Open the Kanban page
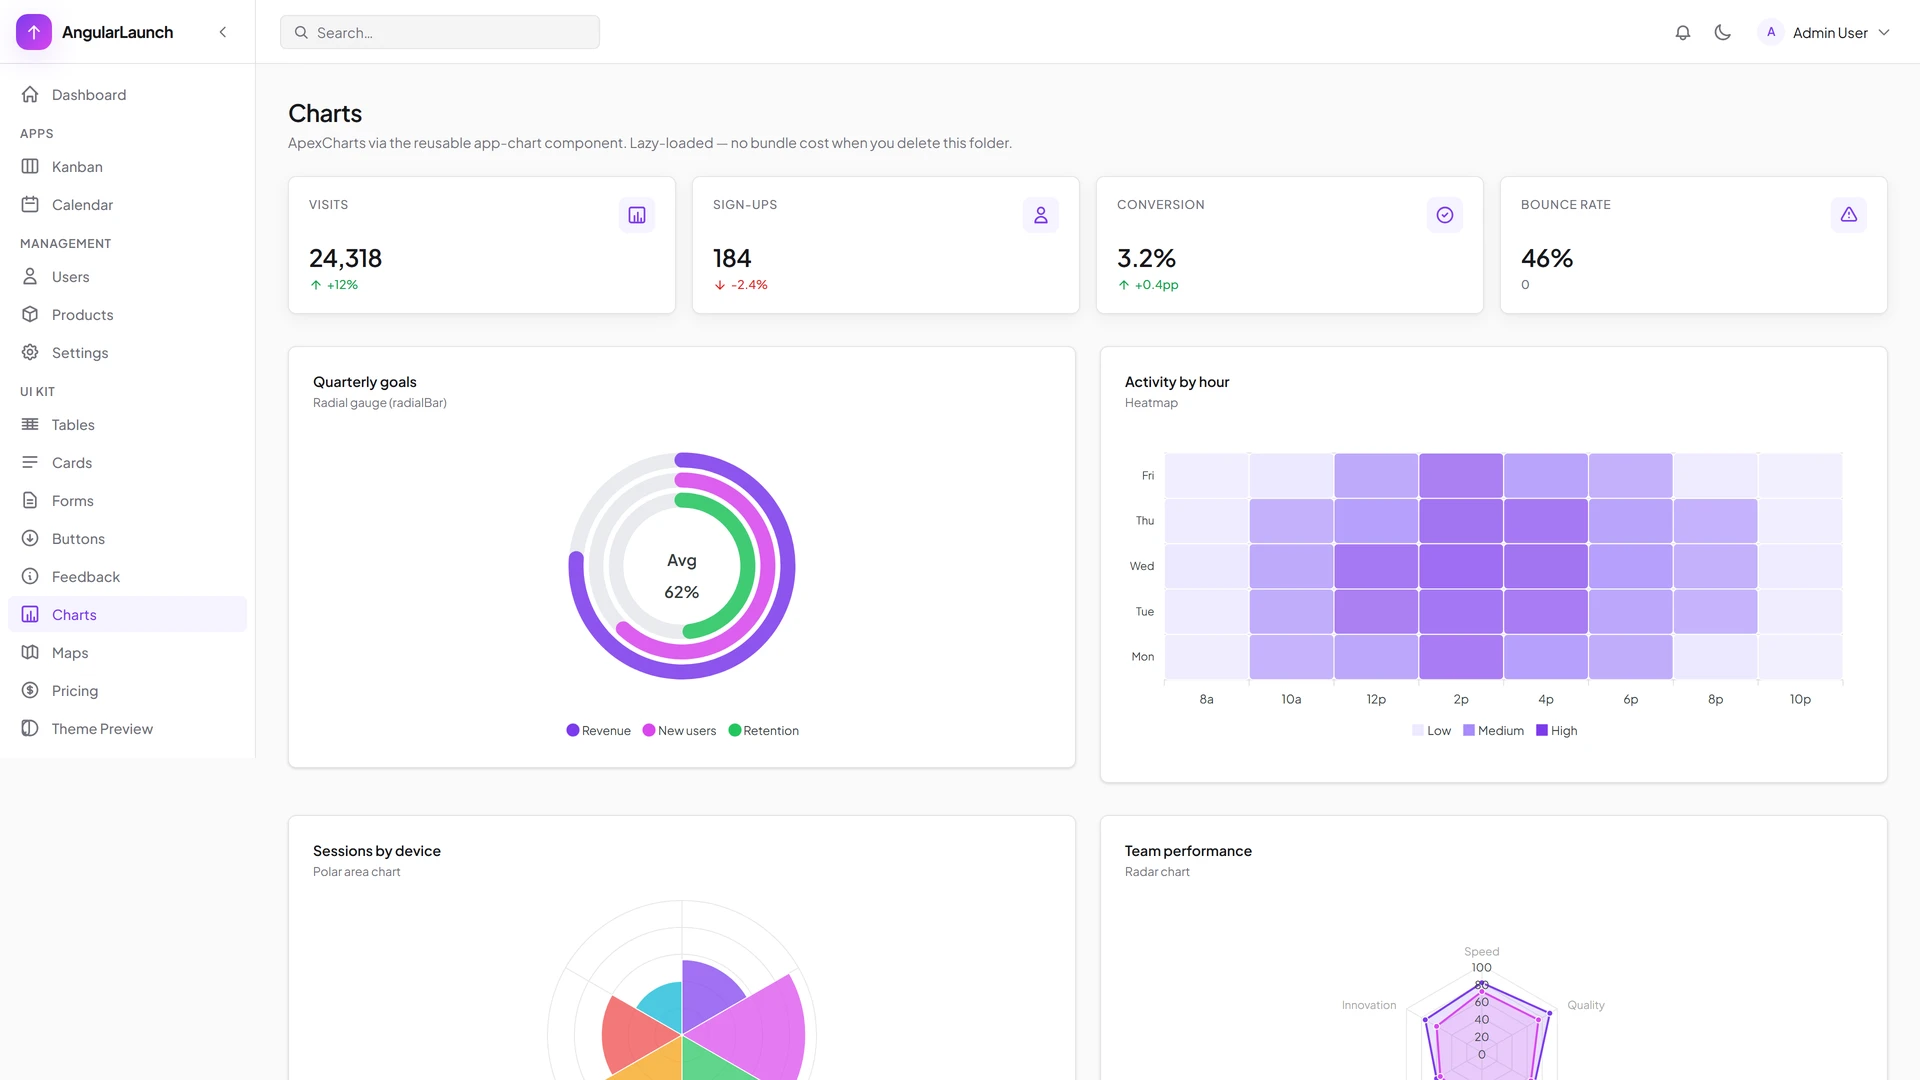The height and width of the screenshot is (1080, 1920). 127,166
